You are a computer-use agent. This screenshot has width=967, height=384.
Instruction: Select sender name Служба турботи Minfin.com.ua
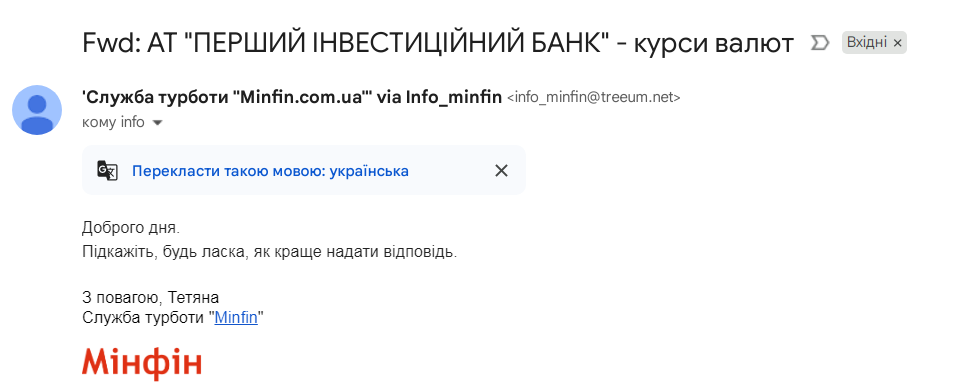coord(226,97)
